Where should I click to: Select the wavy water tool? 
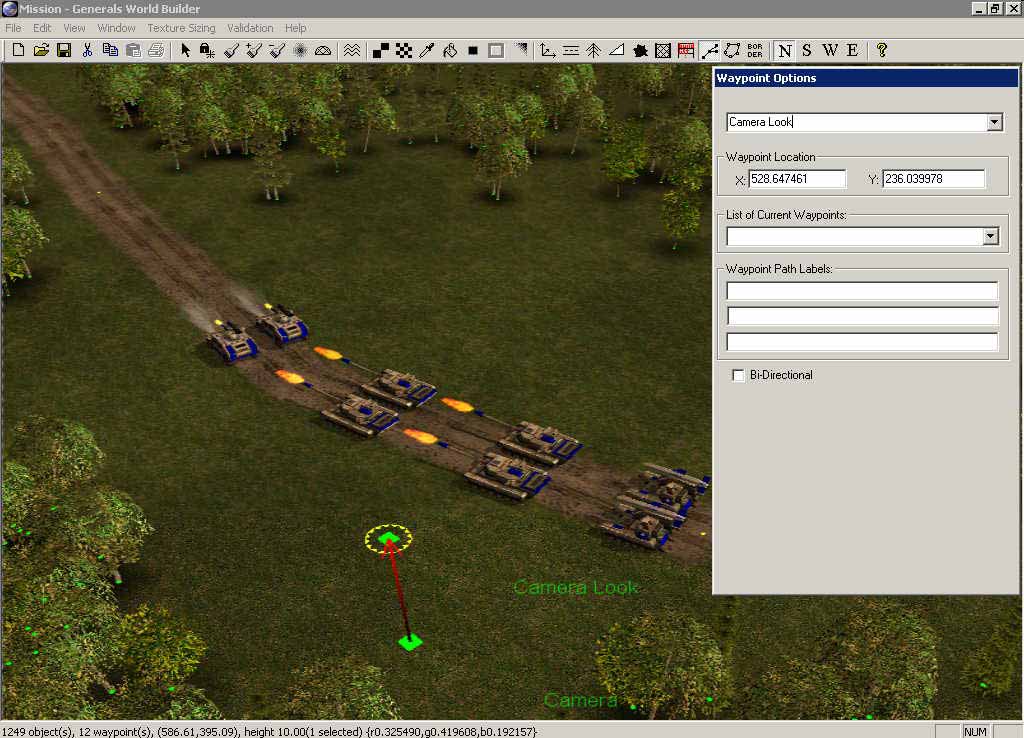coord(352,50)
